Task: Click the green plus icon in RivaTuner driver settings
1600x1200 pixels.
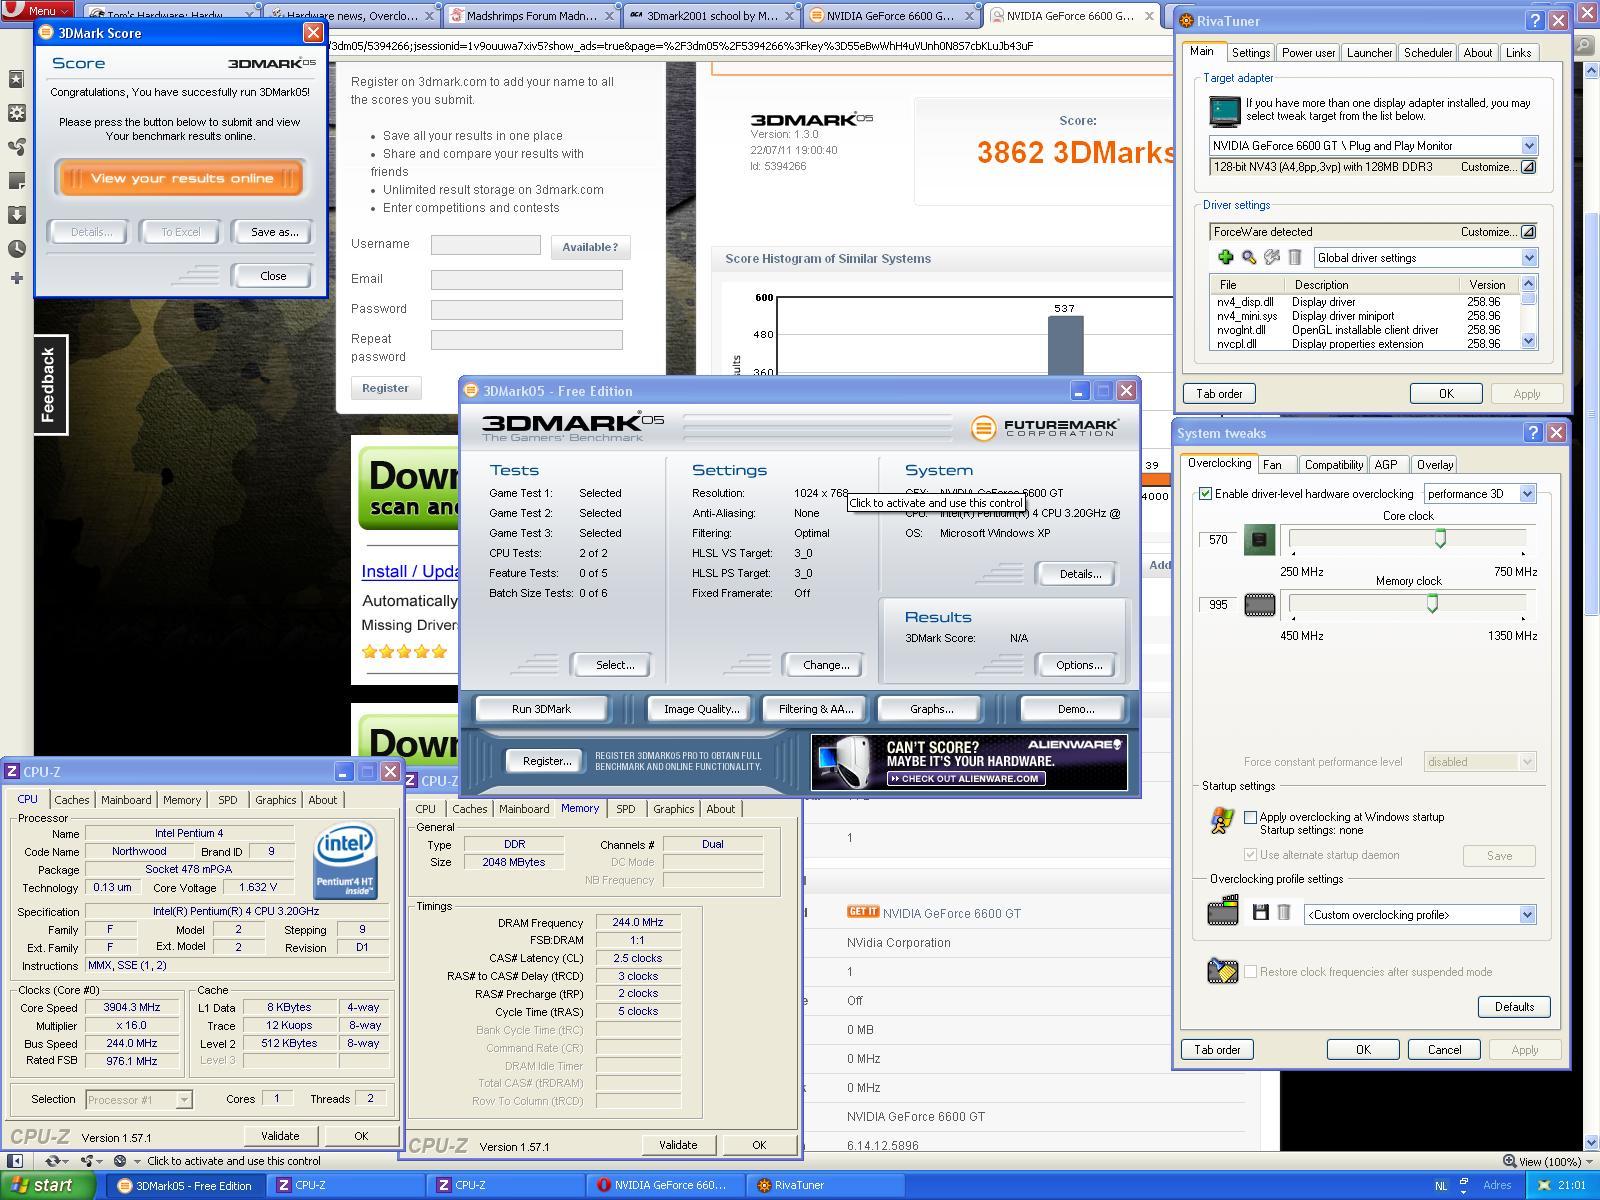Action: (1225, 258)
